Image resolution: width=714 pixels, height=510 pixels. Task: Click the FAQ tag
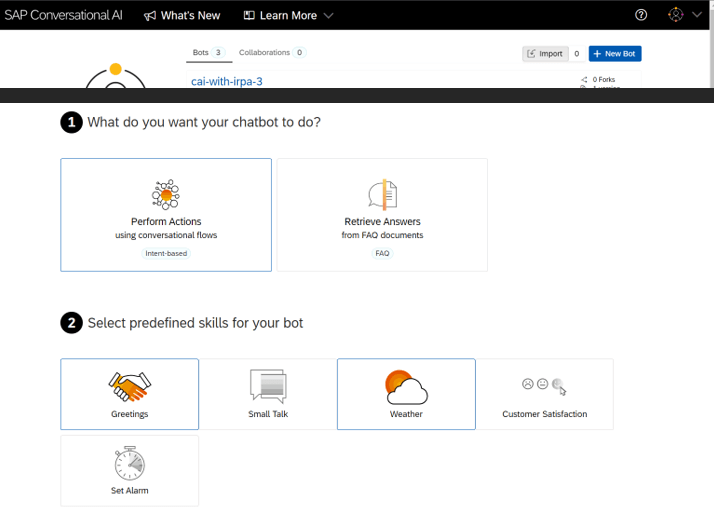point(382,253)
